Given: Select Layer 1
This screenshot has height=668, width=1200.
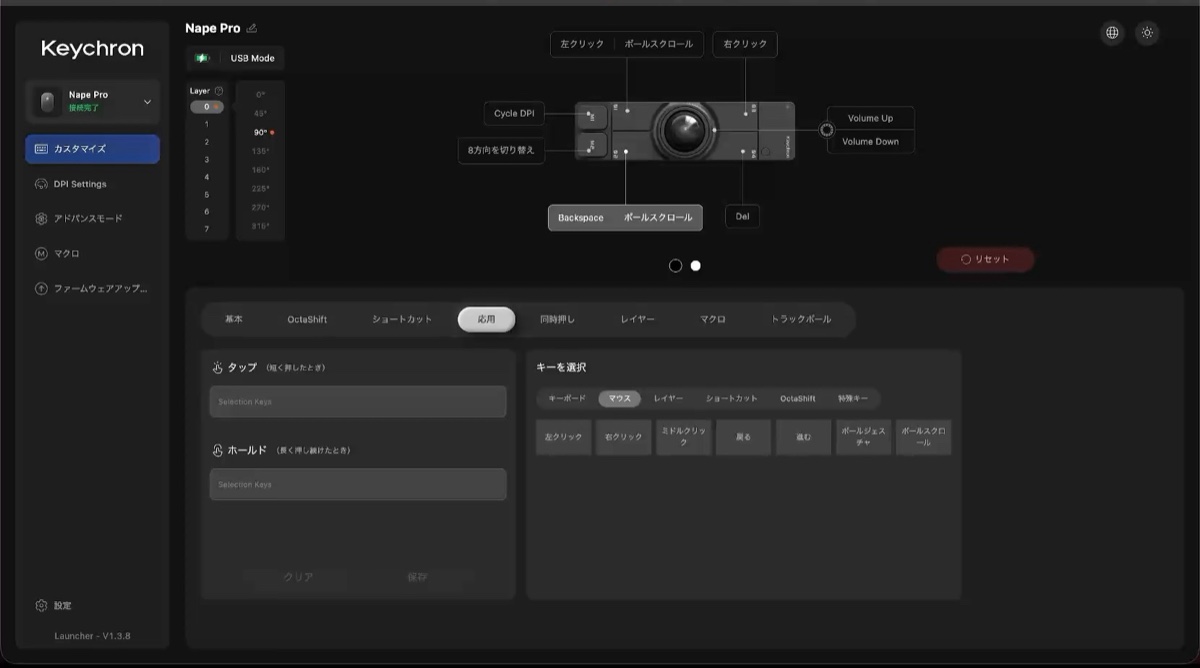Looking at the screenshot, I should click(207, 124).
